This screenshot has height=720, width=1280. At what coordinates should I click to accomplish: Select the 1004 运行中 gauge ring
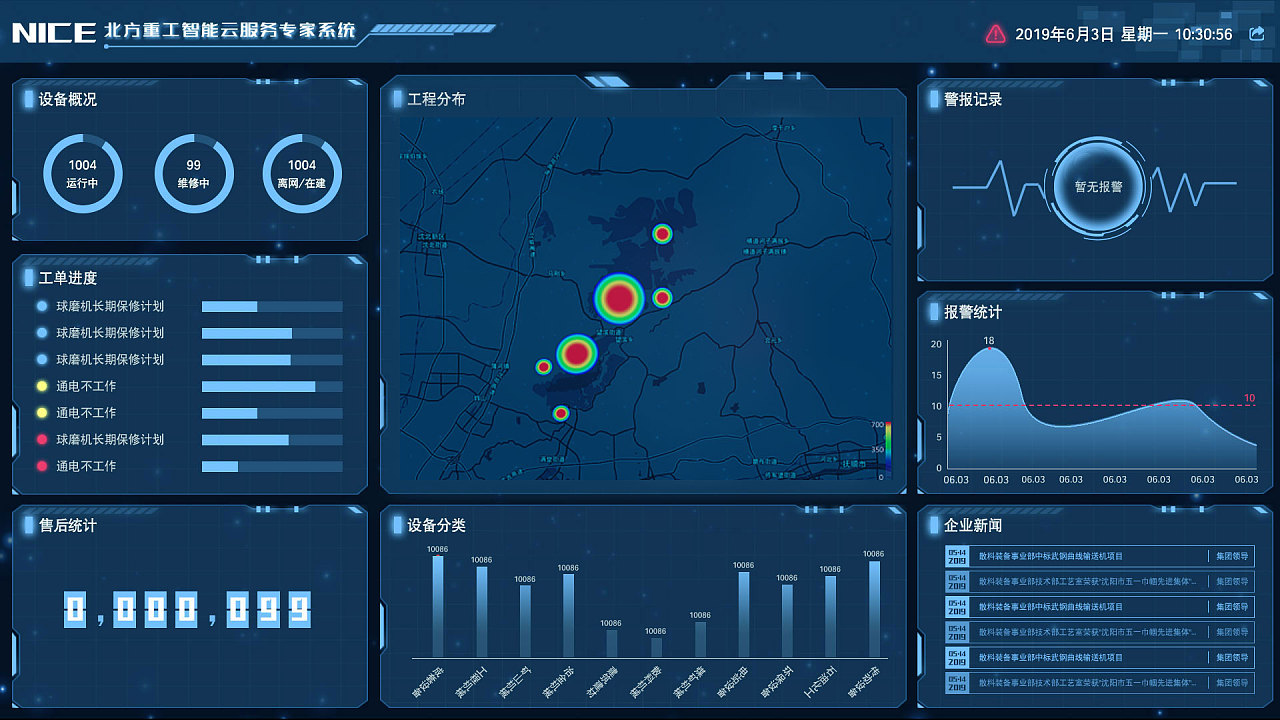(x=83, y=174)
